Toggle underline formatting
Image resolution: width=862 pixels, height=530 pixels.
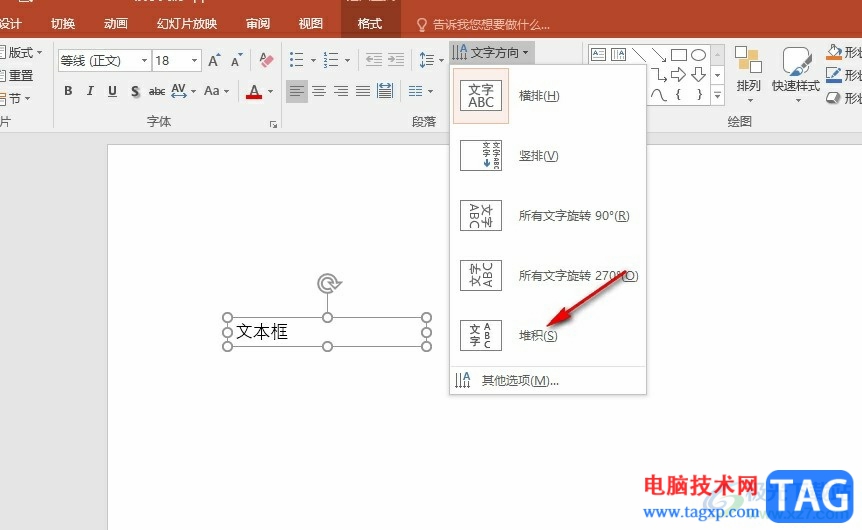(112, 91)
